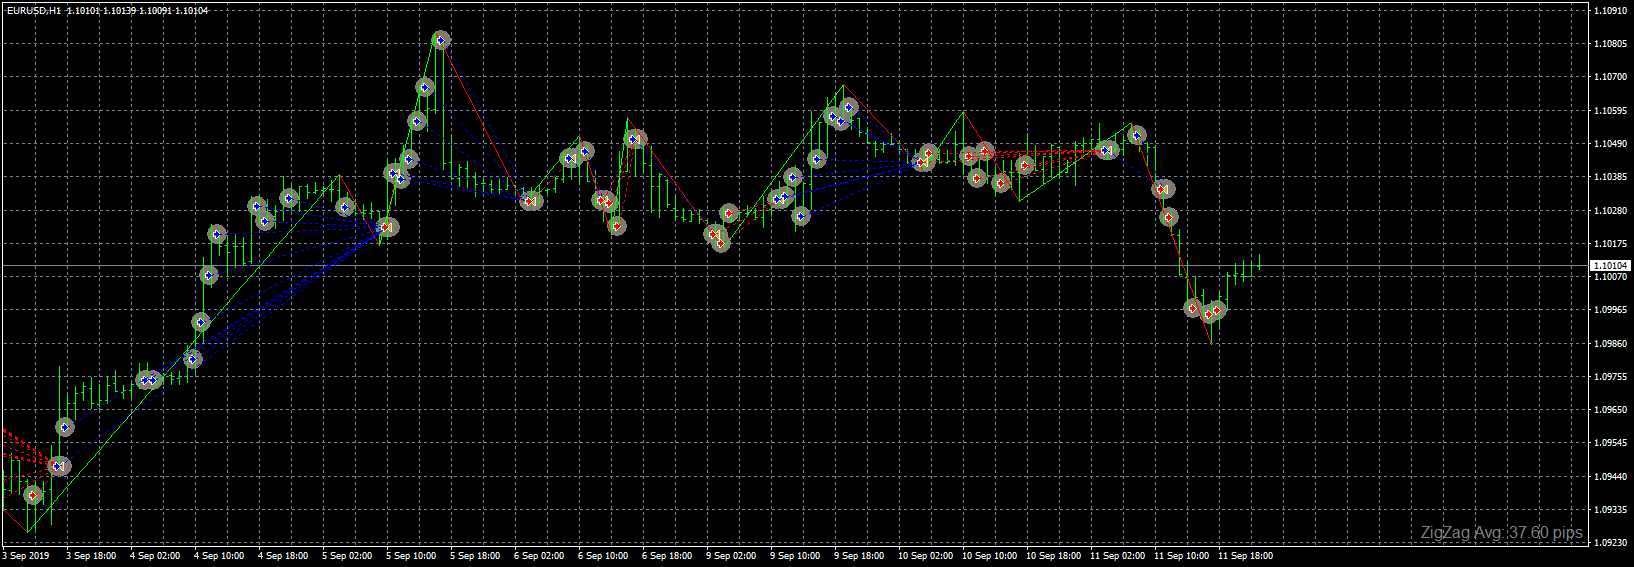Screen dimensions: 1634x567
Task: Select the leftmost red arrow near the 1.09965 level
Action: click(1192, 308)
